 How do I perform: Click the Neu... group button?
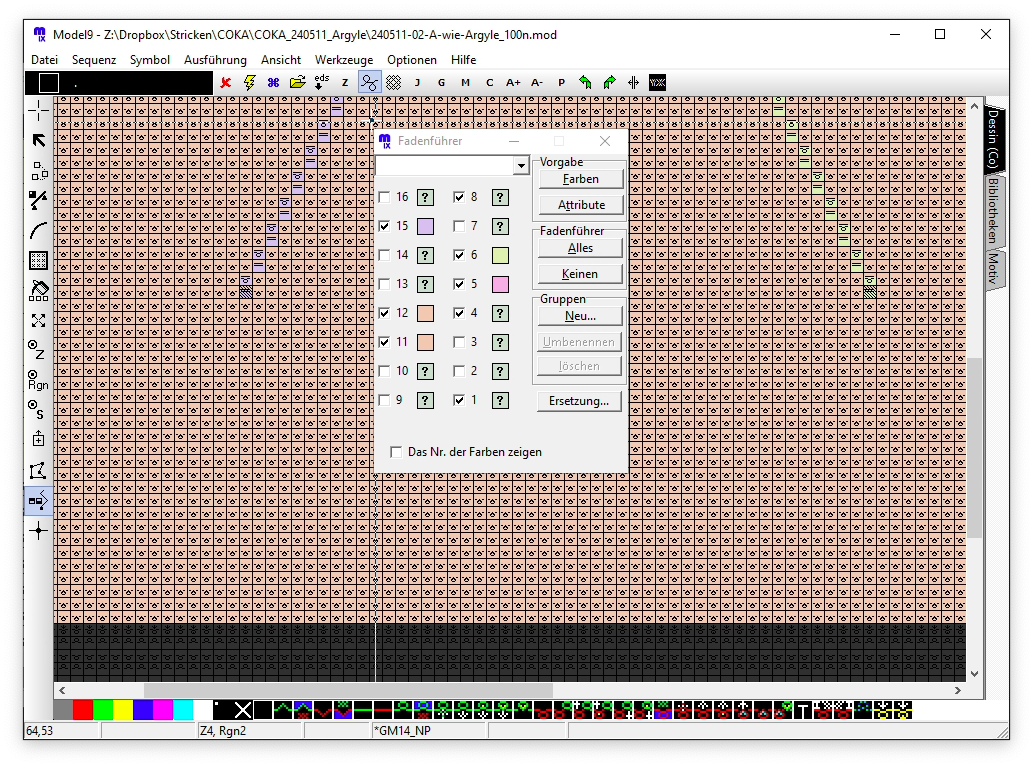[x=579, y=316]
